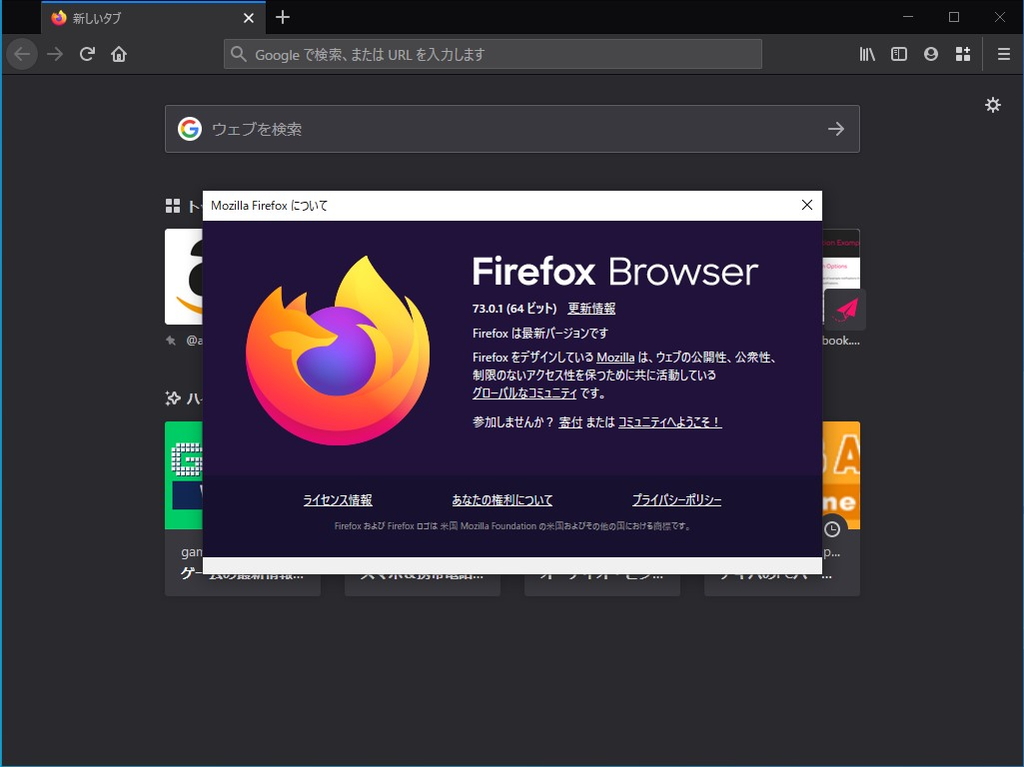Open new tab page settings gear
The width and height of the screenshot is (1024, 767).
[x=993, y=104]
